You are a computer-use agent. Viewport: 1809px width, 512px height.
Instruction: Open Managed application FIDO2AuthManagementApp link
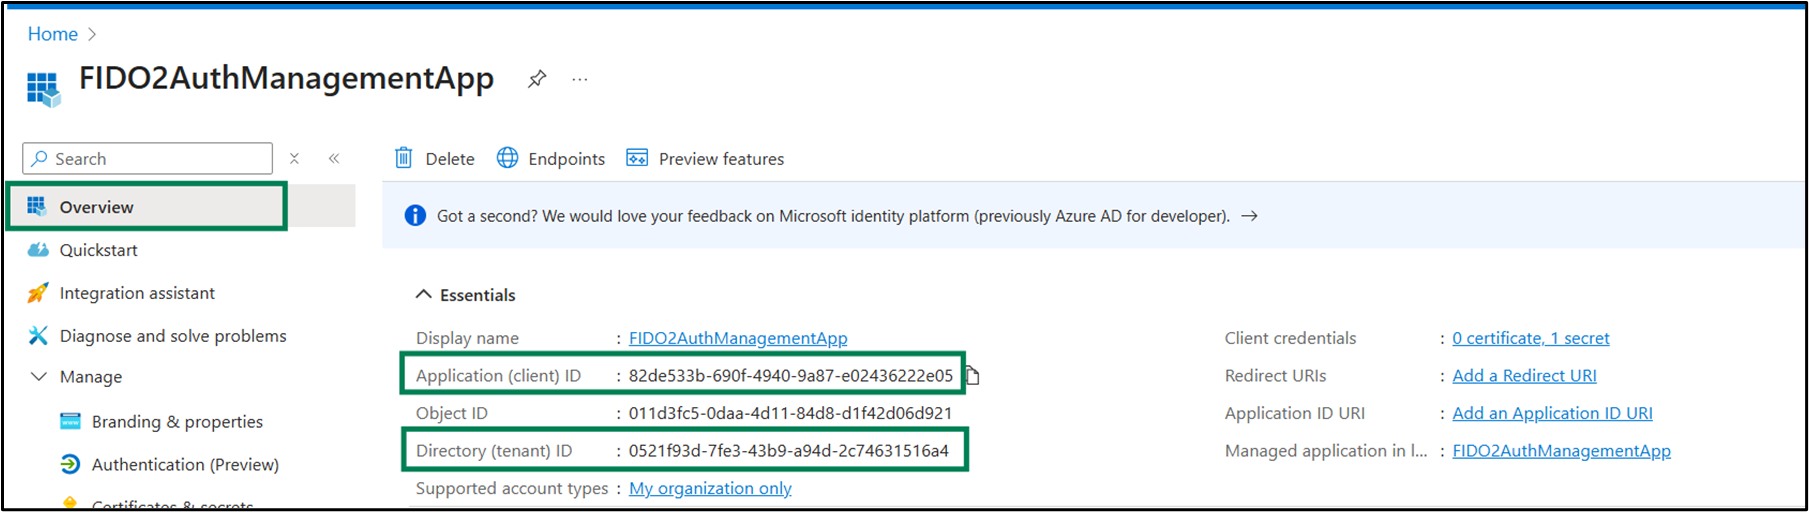tap(1561, 451)
